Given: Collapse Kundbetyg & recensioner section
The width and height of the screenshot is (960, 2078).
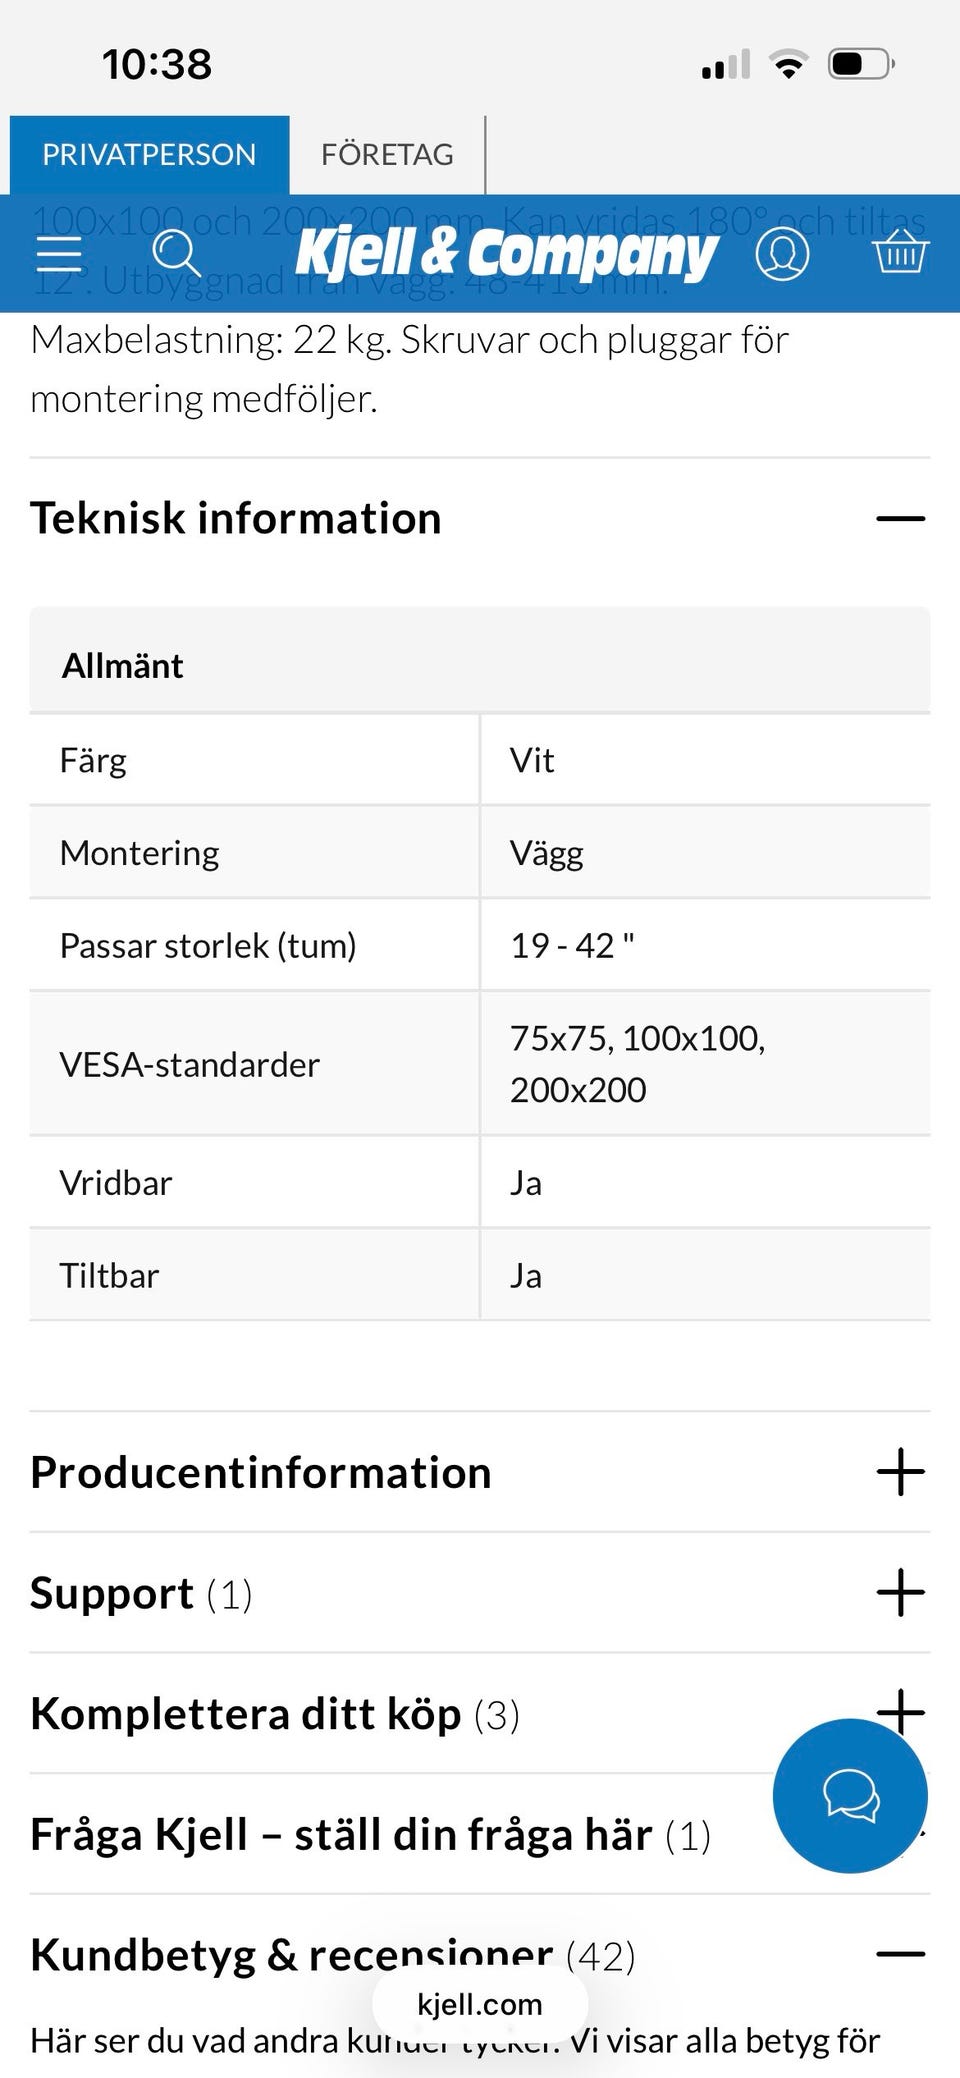Looking at the screenshot, I should pos(900,1954).
